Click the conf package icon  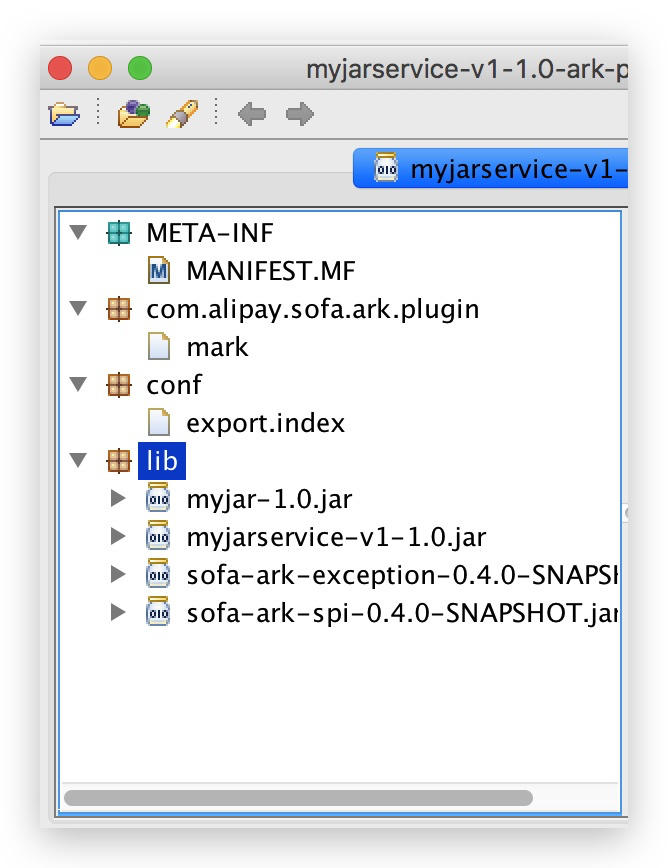pyautogui.click(x=118, y=385)
